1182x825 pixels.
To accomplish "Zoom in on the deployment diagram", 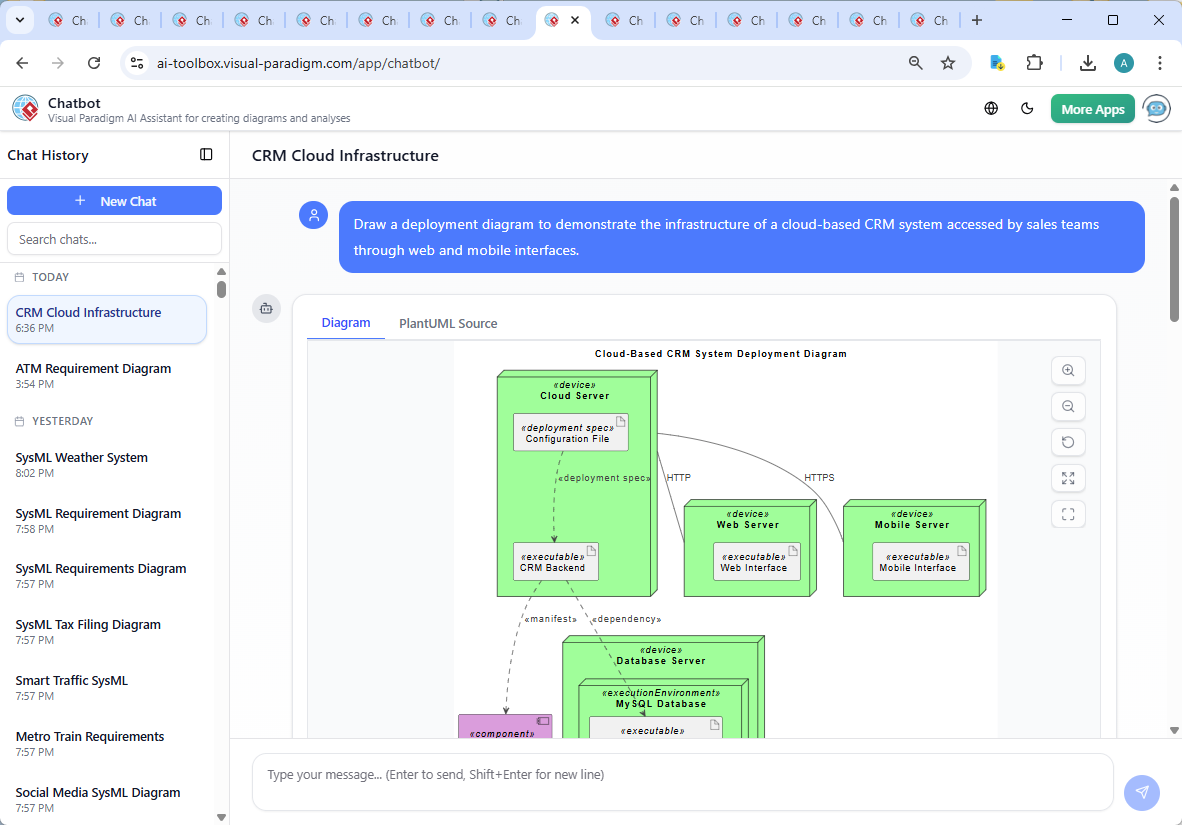I will pos(1068,370).
